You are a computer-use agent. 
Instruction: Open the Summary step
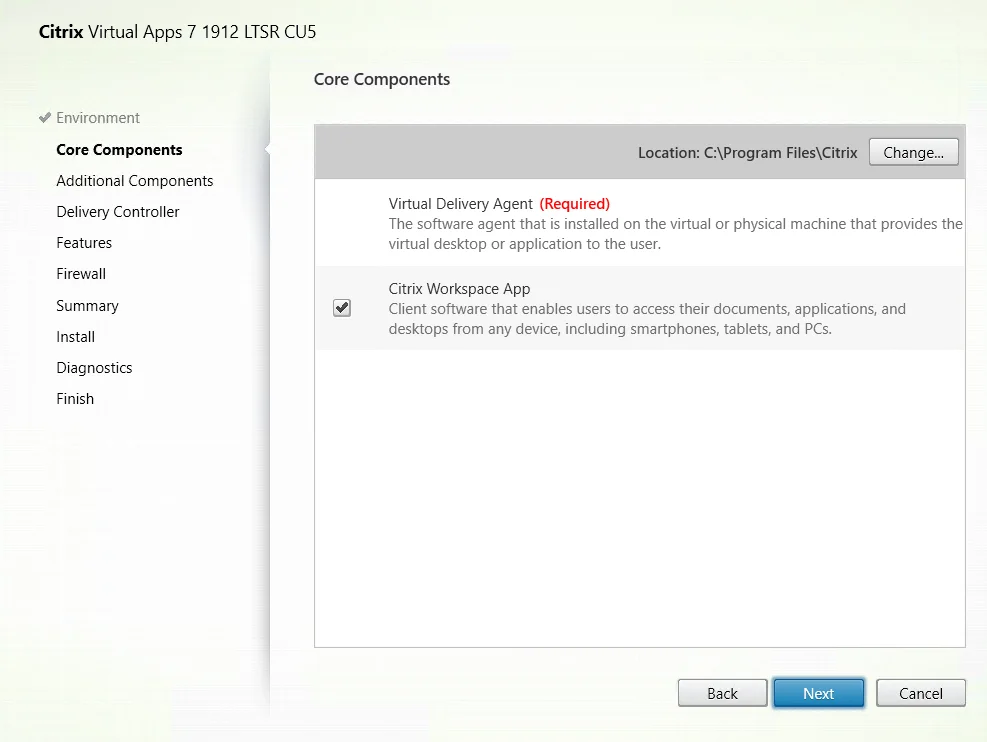pyautogui.click(x=87, y=306)
